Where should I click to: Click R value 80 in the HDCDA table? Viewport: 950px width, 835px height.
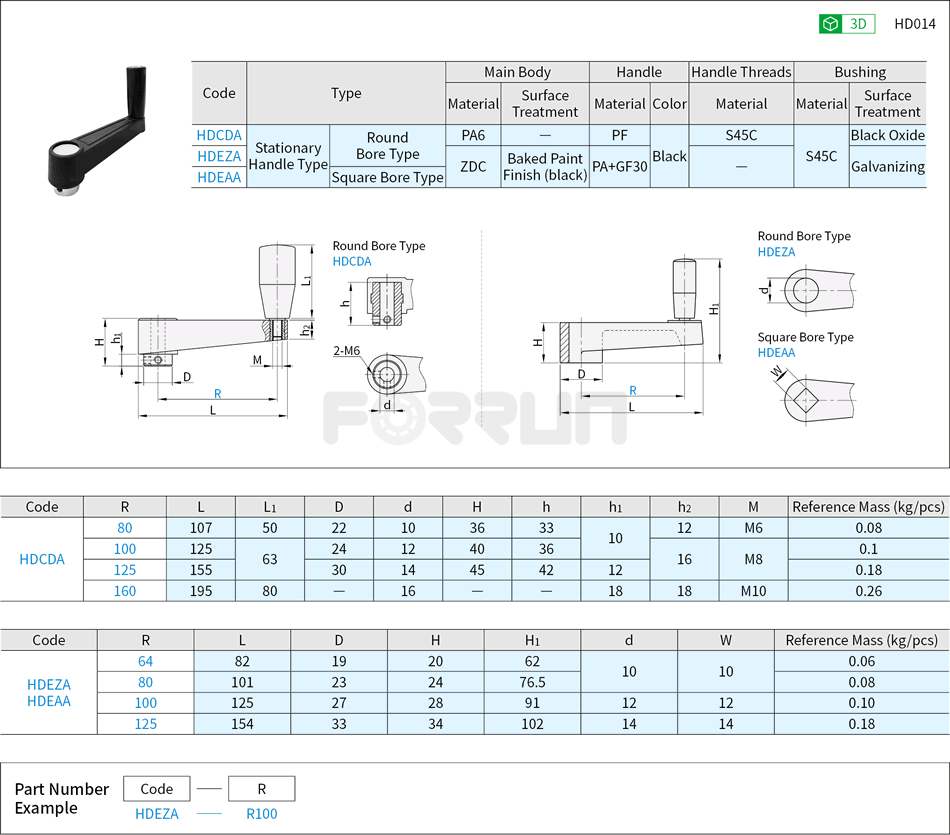pyautogui.click(x=124, y=528)
